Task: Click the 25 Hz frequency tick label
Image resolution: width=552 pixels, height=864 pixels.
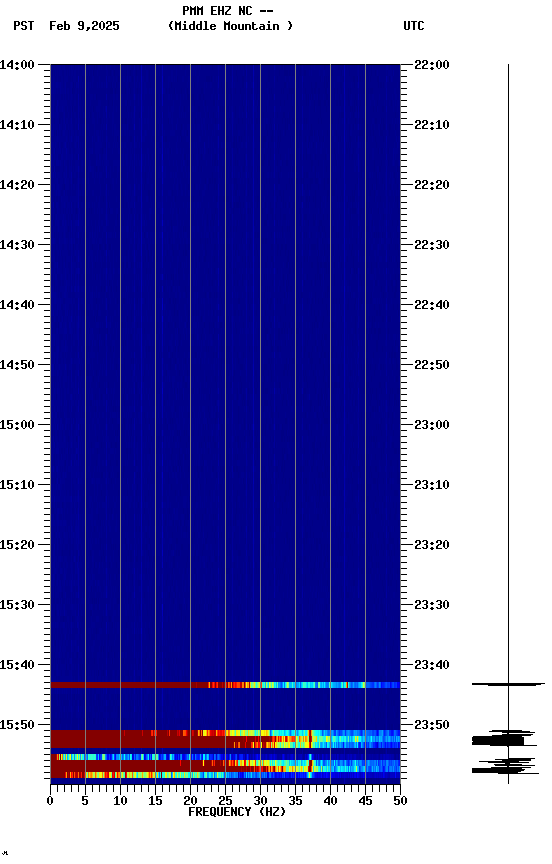Action: coord(225,801)
